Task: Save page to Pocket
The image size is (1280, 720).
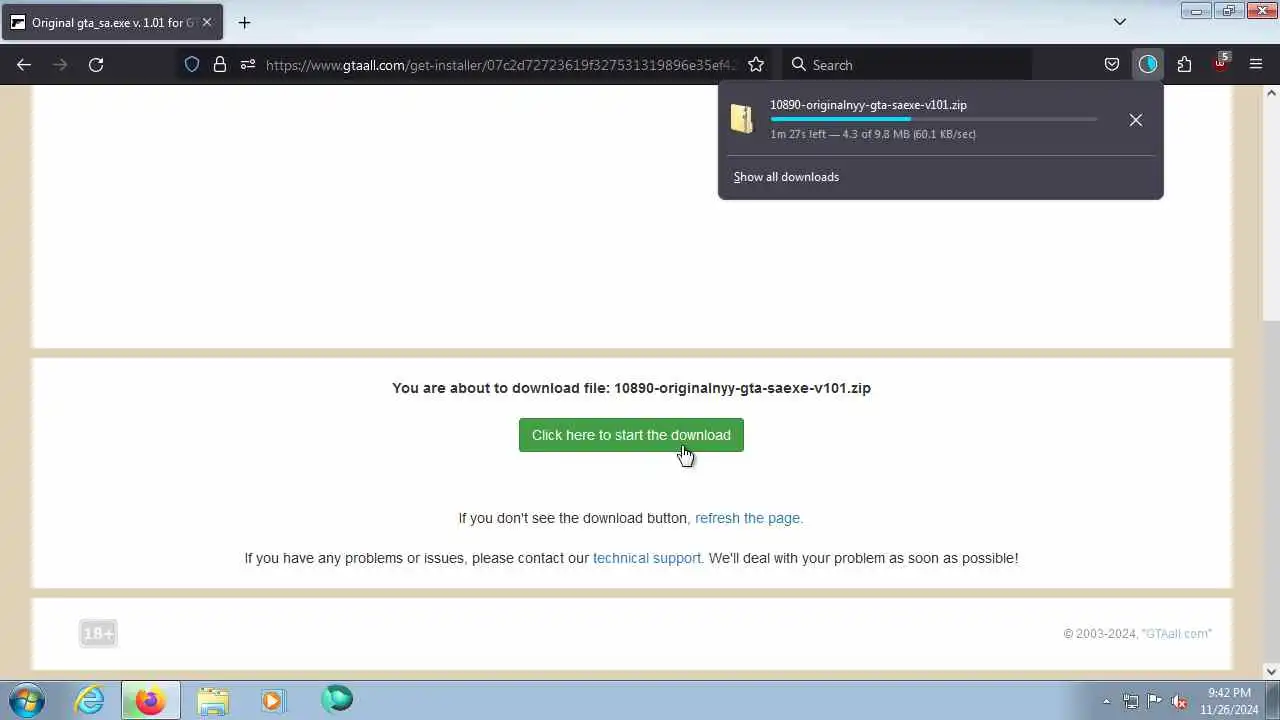Action: [x=1112, y=65]
